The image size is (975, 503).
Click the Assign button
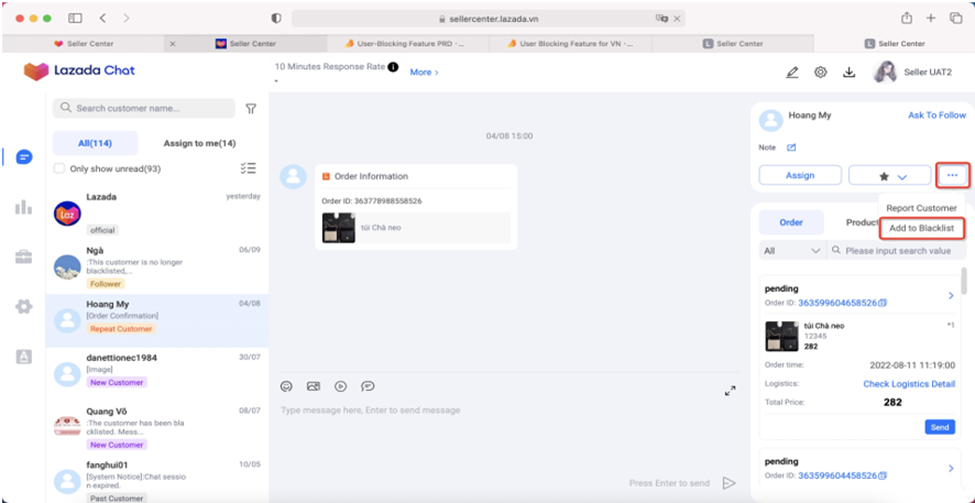[800, 175]
